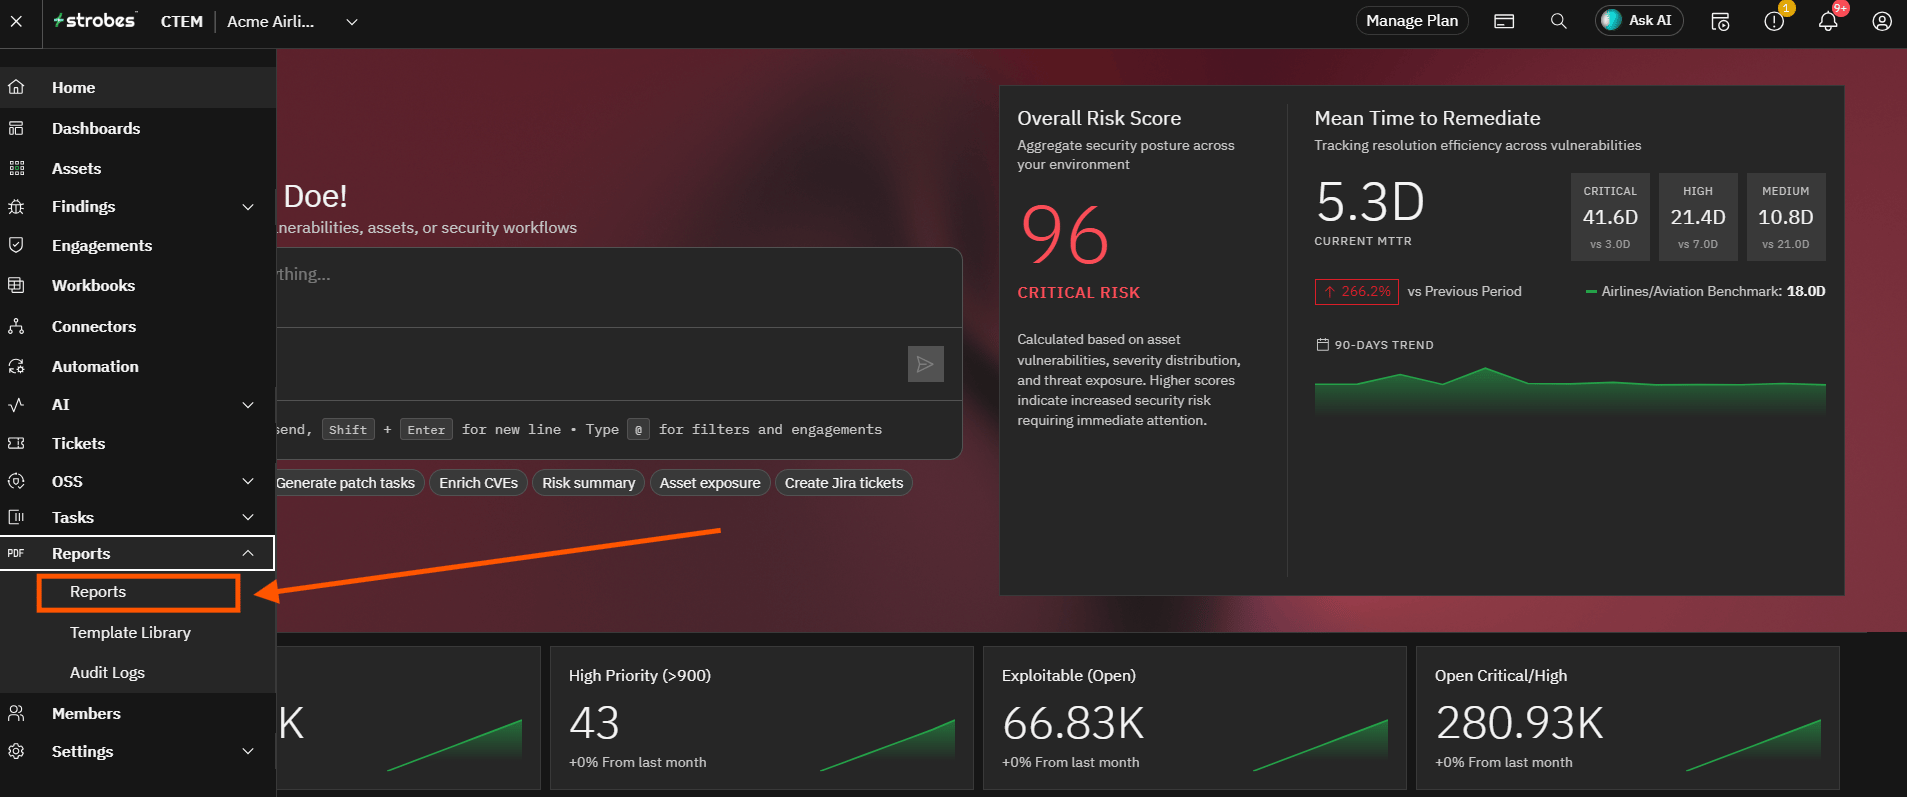The width and height of the screenshot is (1907, 797).
Task: Expand the Findings menu chevron
Action: pyautogui.click(x=248, y=207)
